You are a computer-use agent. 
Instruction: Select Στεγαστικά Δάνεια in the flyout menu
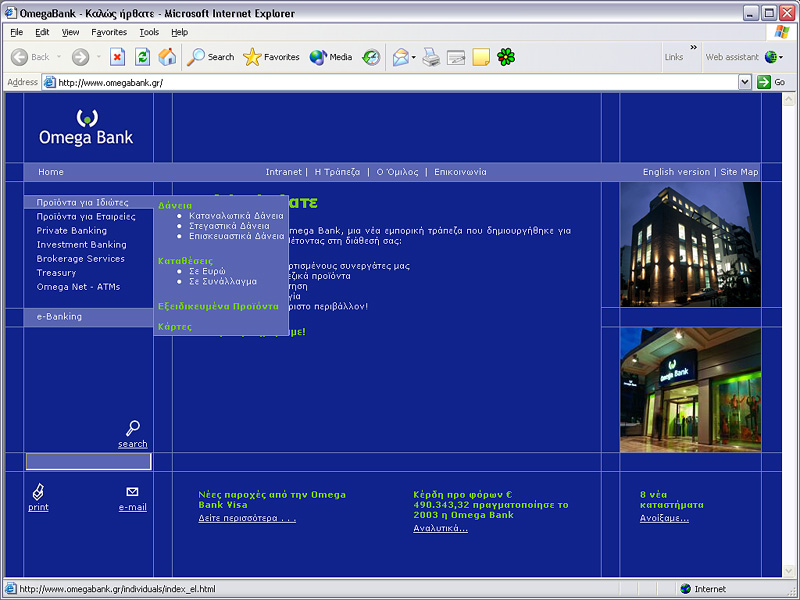click(229, 226)
